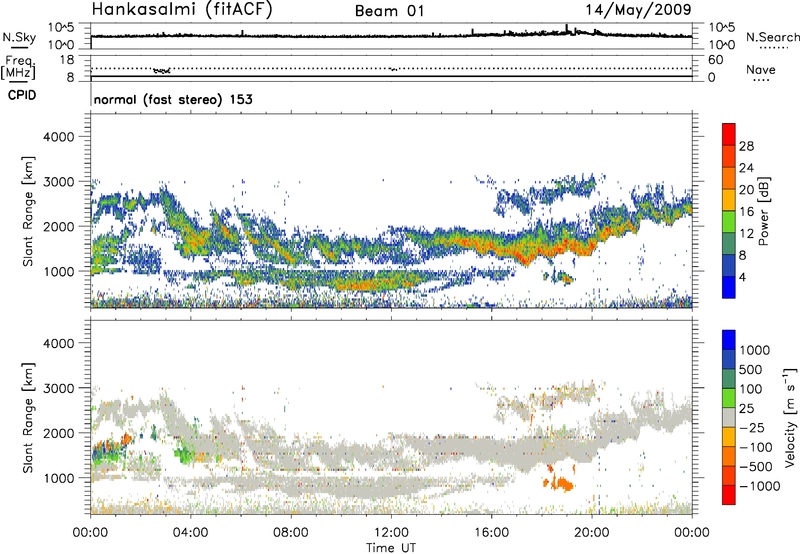Image resolution: width=800 pixels, height=554 pixels.
Task: Click 'Slant Range [km]' label of velocity panel
Action: coord(28,418)
